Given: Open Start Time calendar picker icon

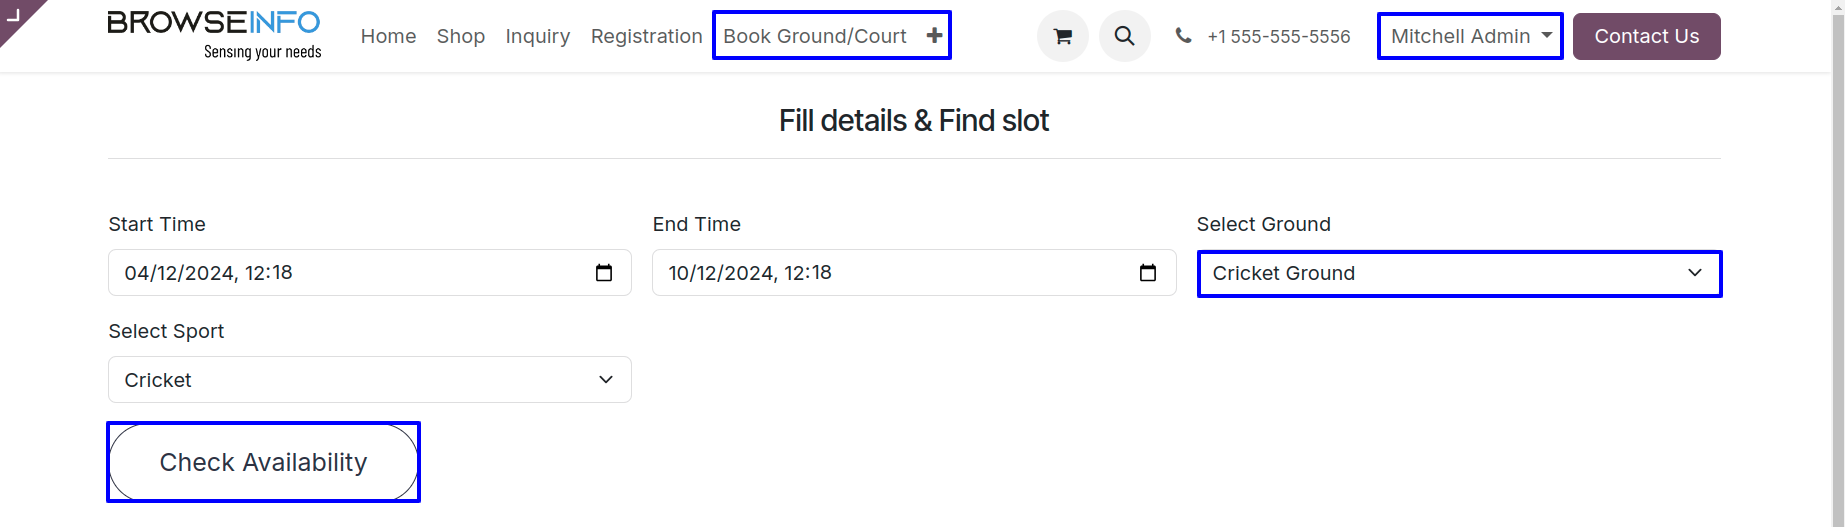Looking at the screenshot, I should pyautogui.click(x=604, y=273).
